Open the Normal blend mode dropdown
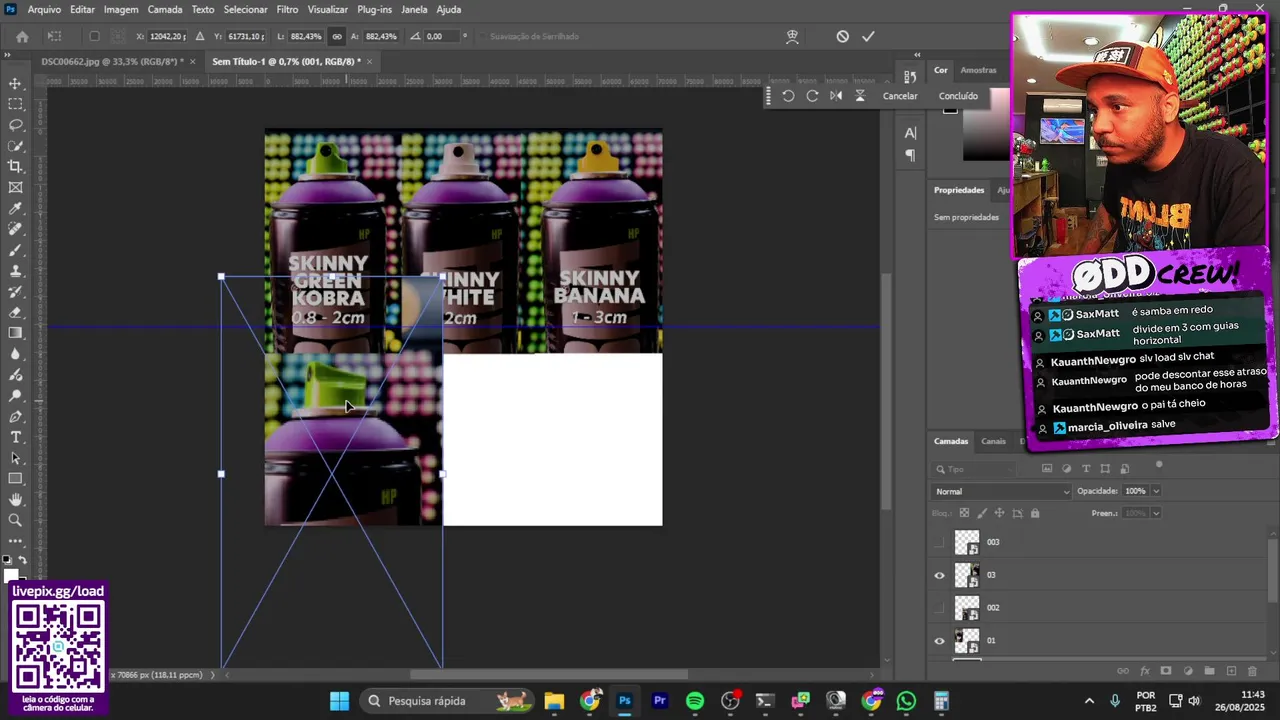 (1002, 491)
